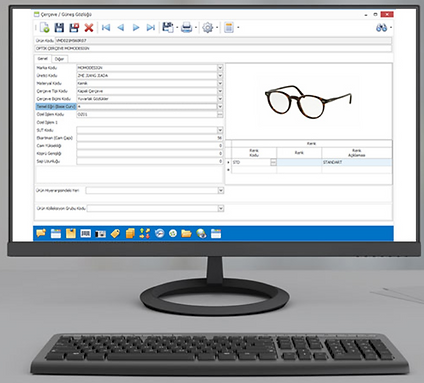The width and height of the screenshot is (424, 383).
Task: Click the green recycle circle icon in the bottom bar
Action: [173, 233]
